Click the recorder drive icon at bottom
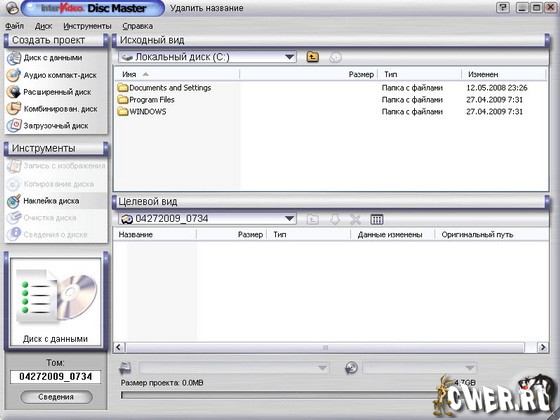The width and height of the screenshot is (560, 420). pyautogui.click(x=125, y=368)
